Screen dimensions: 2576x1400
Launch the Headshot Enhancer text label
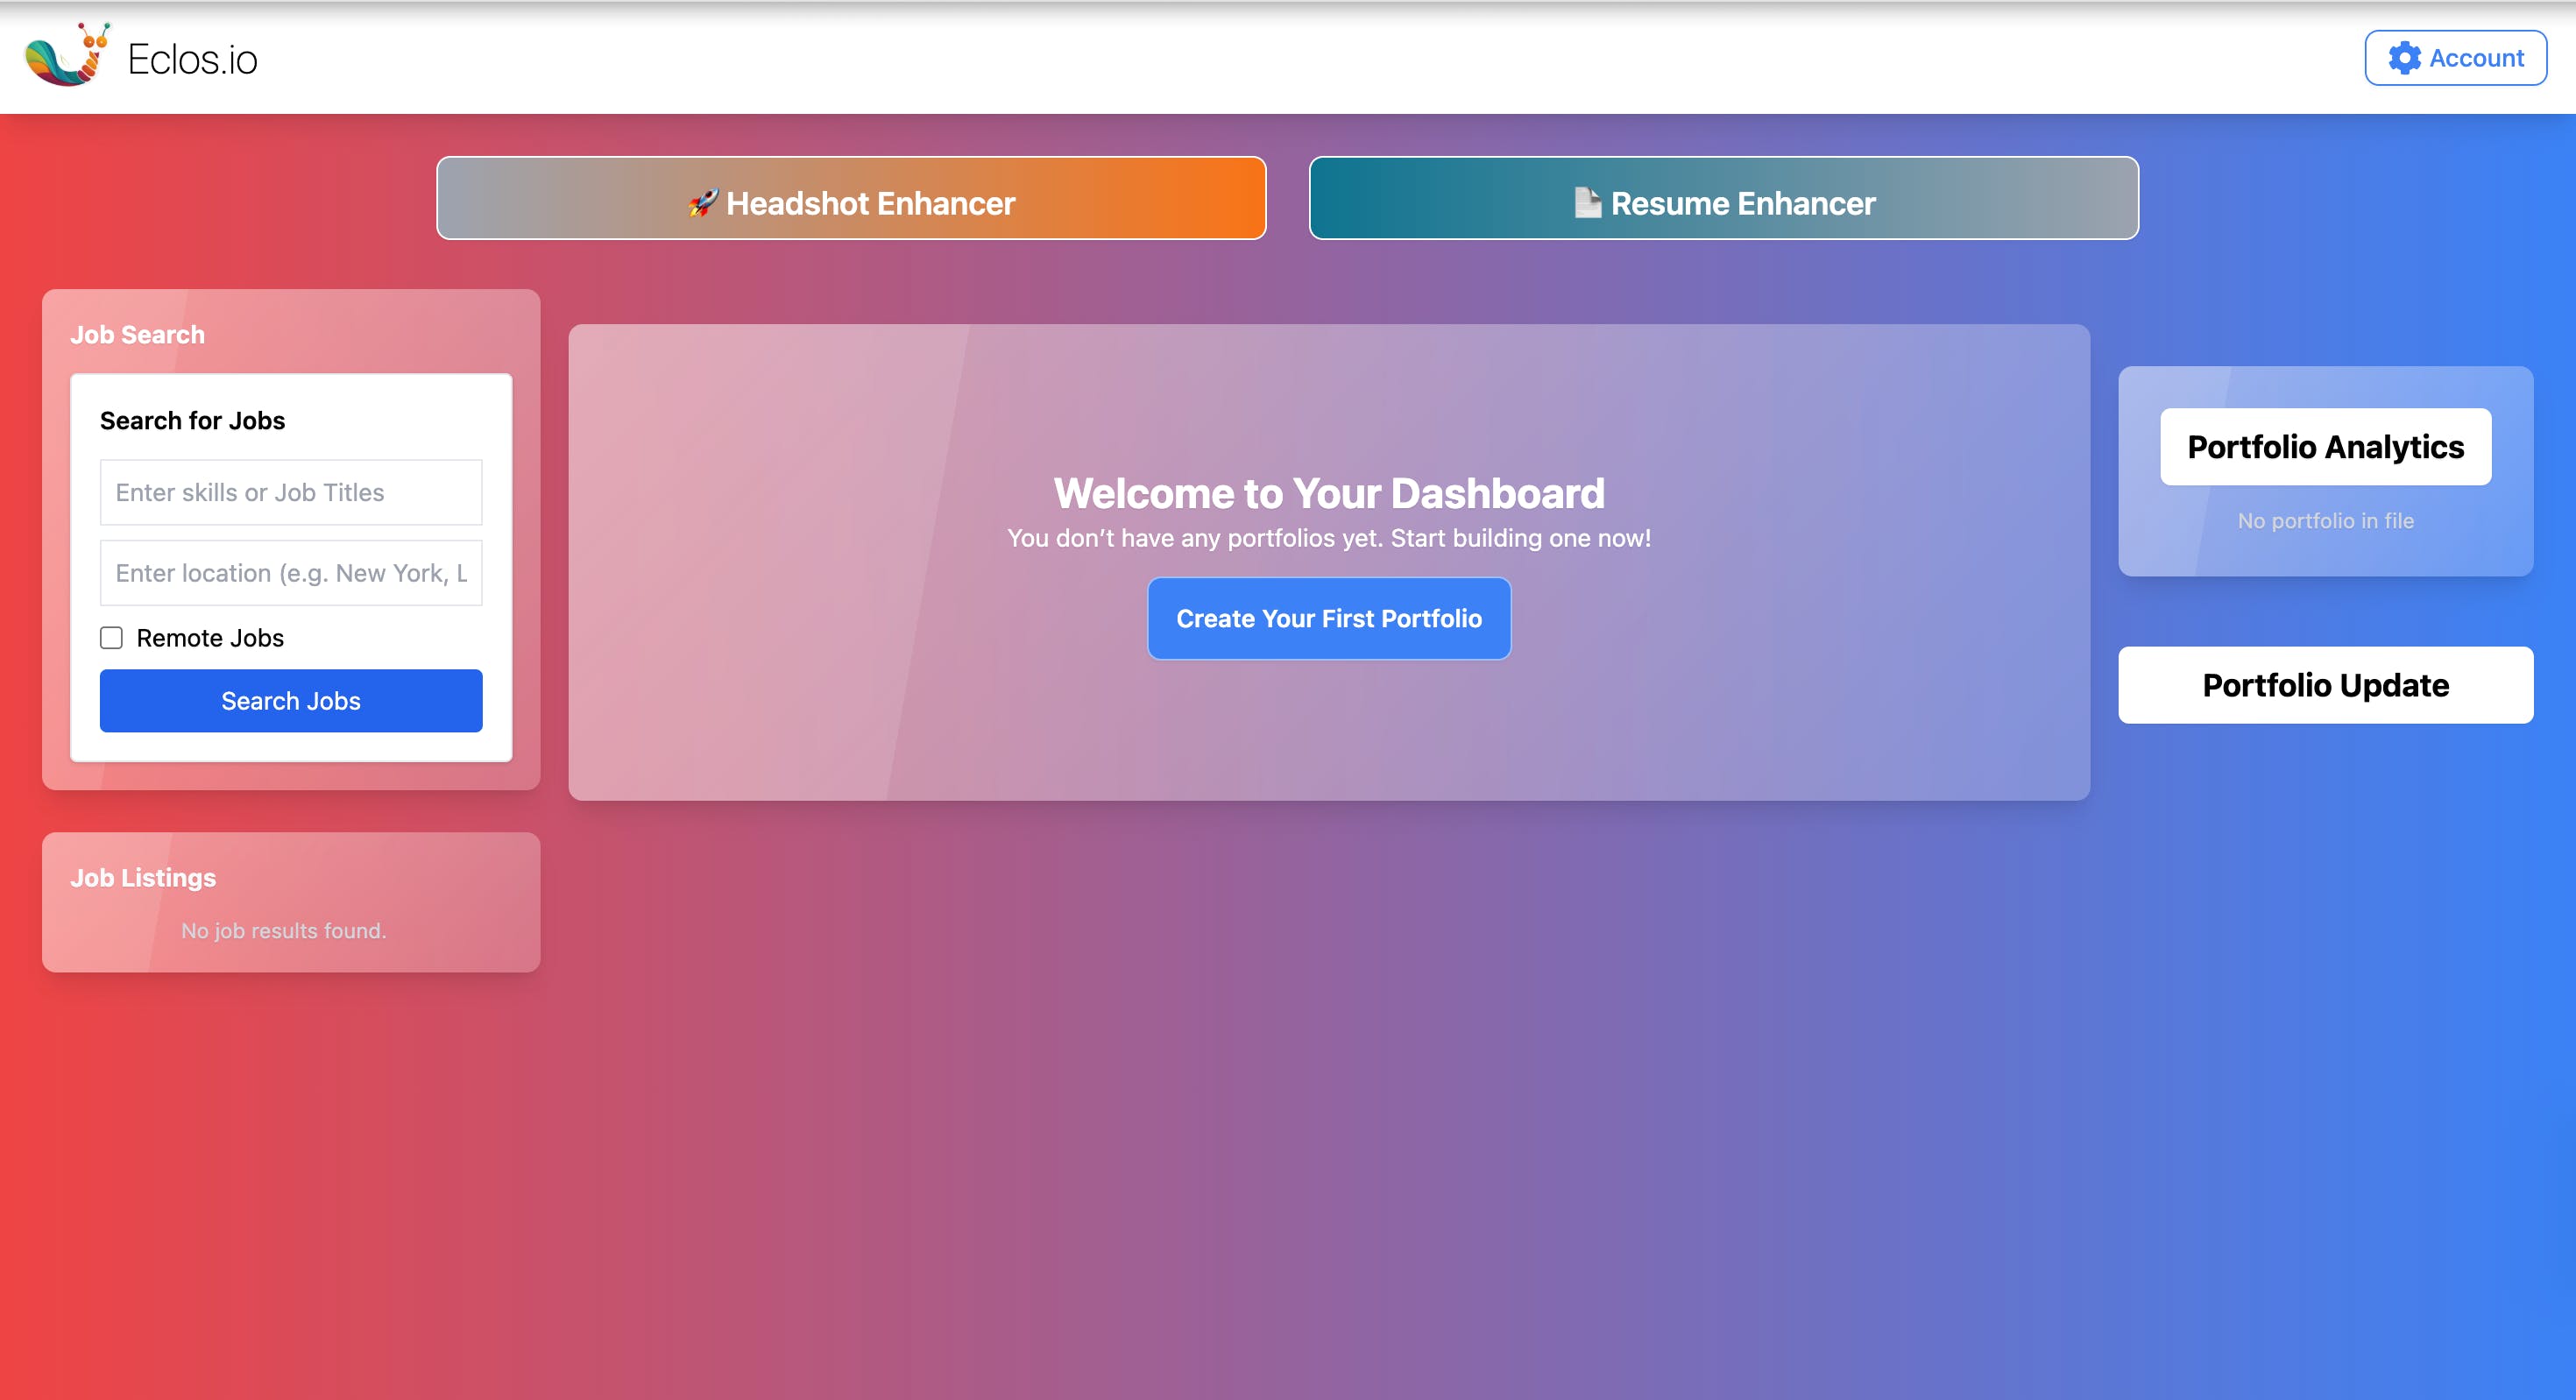coord(870,203)
